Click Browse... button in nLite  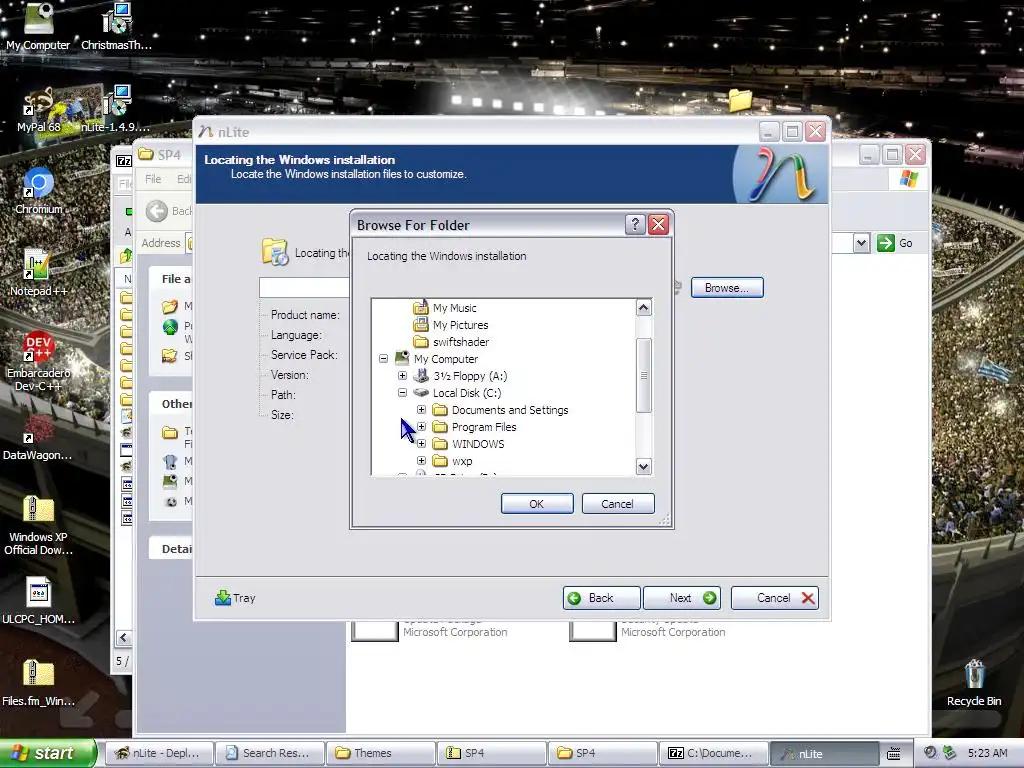tap(727, 287)
